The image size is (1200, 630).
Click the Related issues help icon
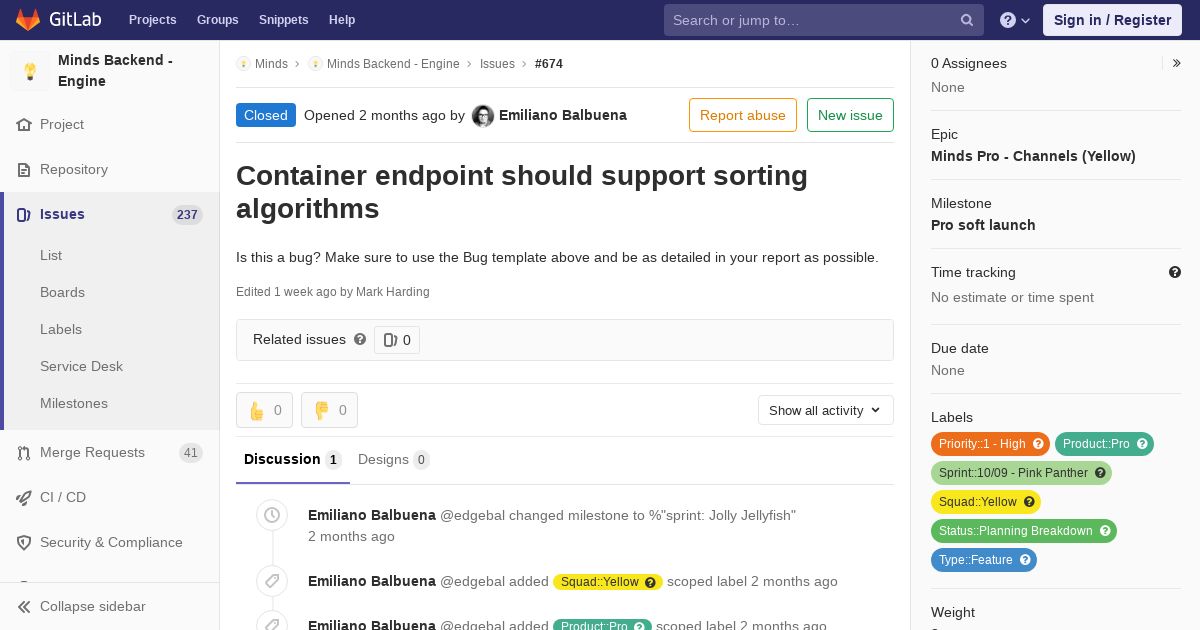(x=360, y=339)
